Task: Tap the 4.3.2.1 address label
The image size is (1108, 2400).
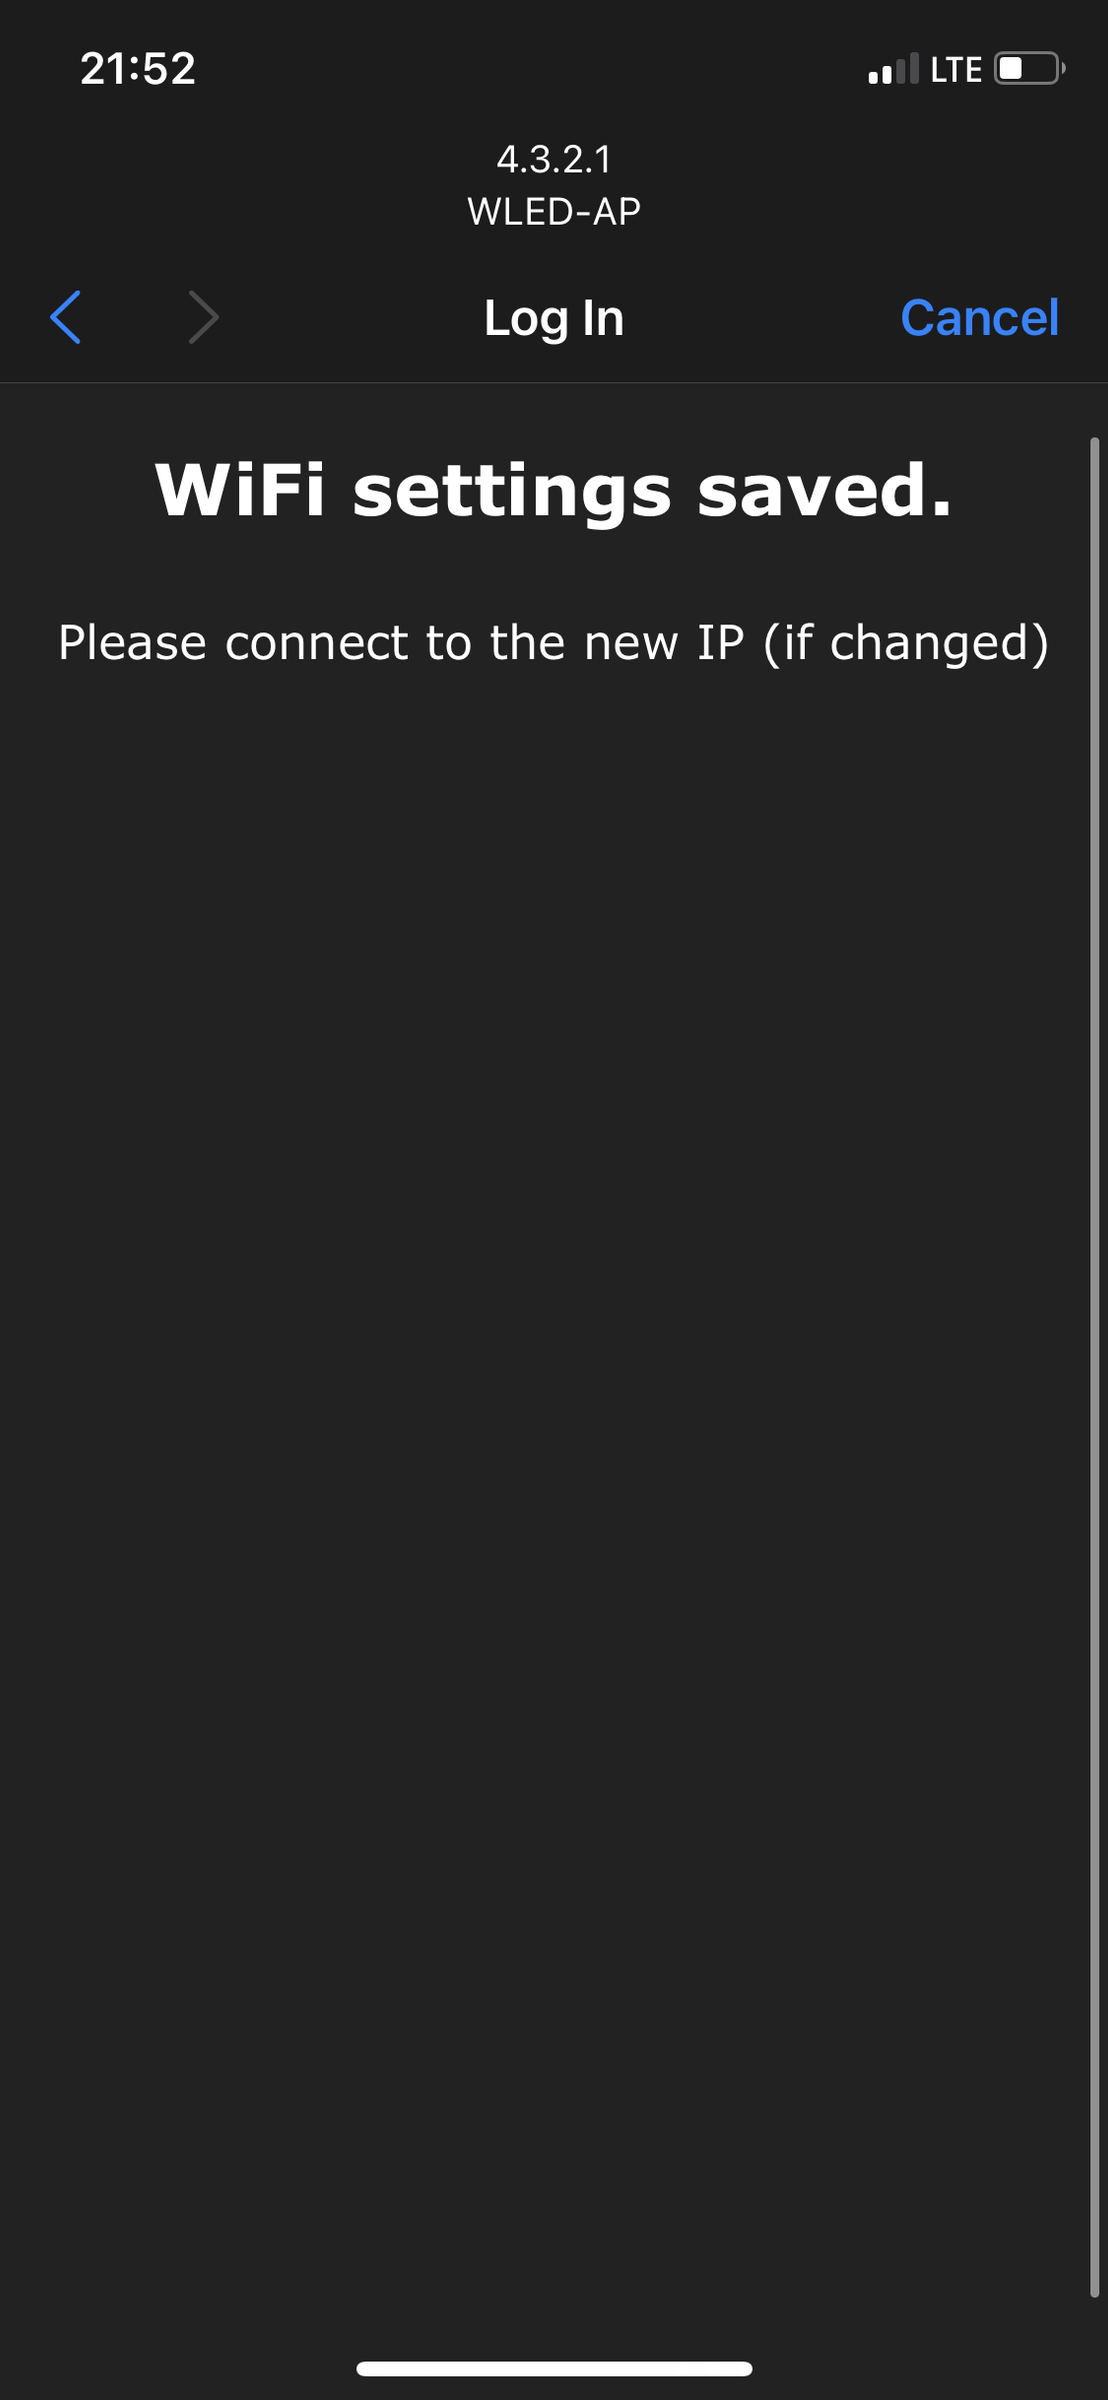Action: point(554,159)
